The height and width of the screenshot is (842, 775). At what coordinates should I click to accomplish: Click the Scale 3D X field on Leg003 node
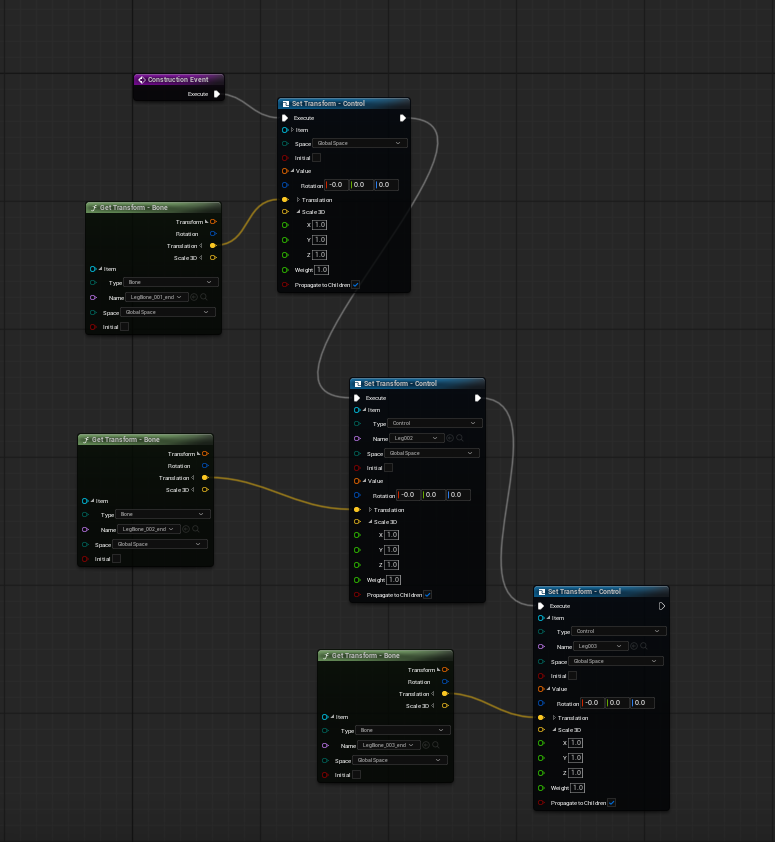575,743
